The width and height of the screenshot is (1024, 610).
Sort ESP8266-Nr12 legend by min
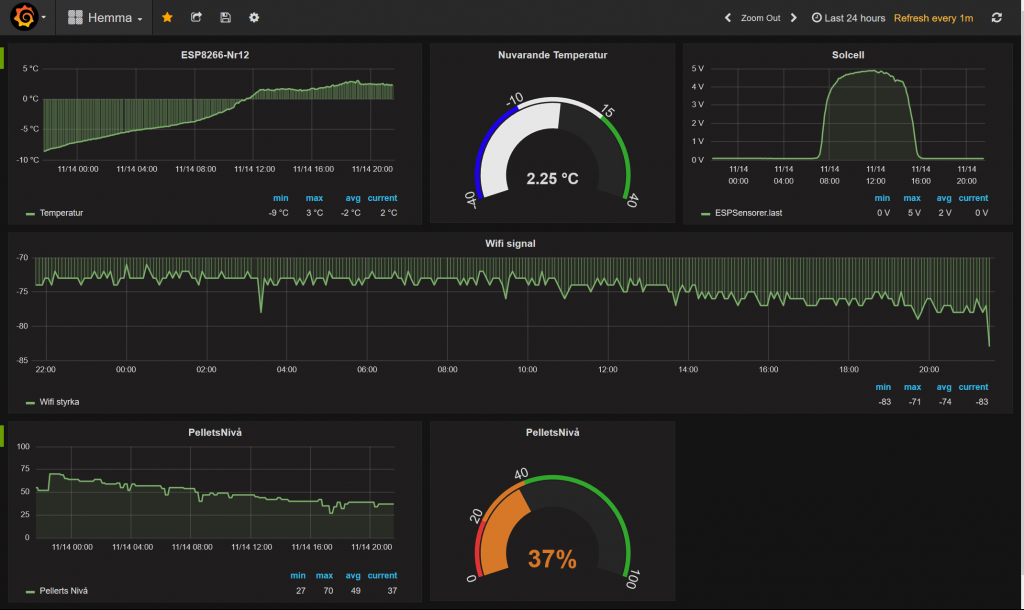[x=281, y=198]
